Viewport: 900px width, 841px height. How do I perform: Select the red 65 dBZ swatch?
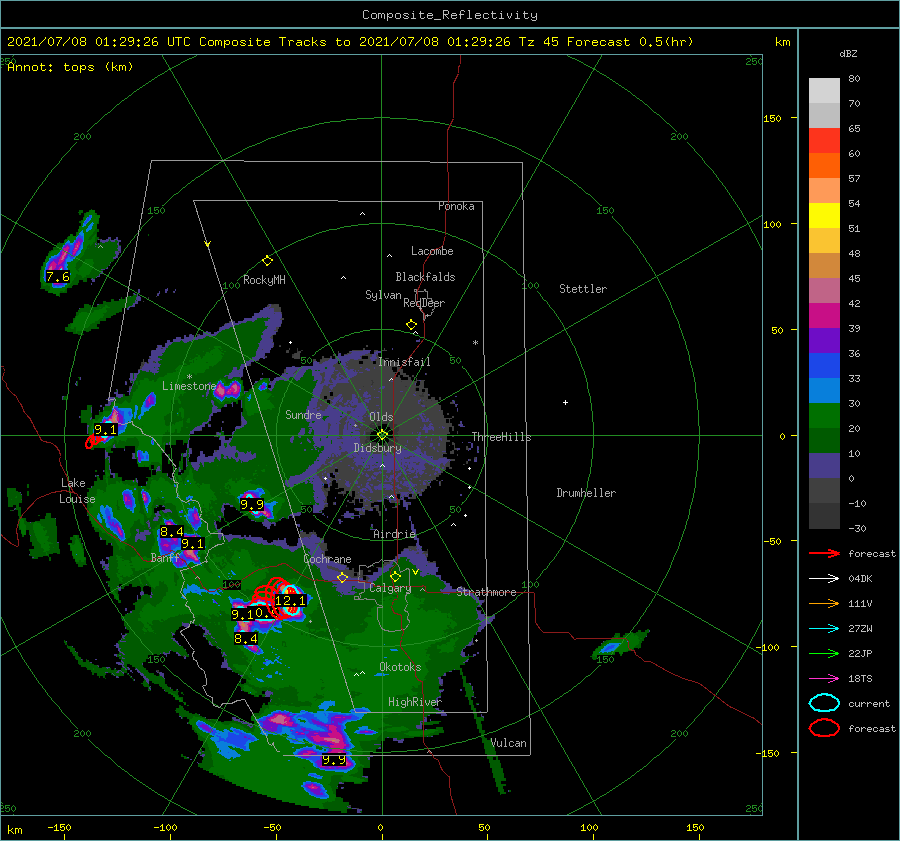[824, 141]
